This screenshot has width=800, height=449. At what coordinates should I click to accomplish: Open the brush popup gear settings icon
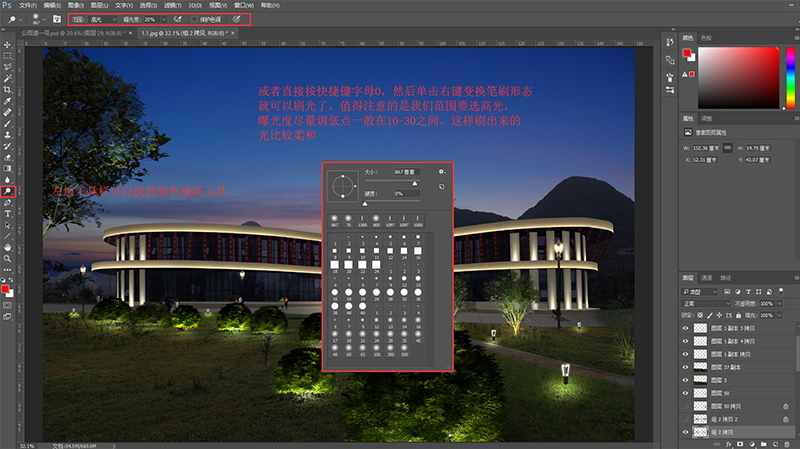(441, 172)
